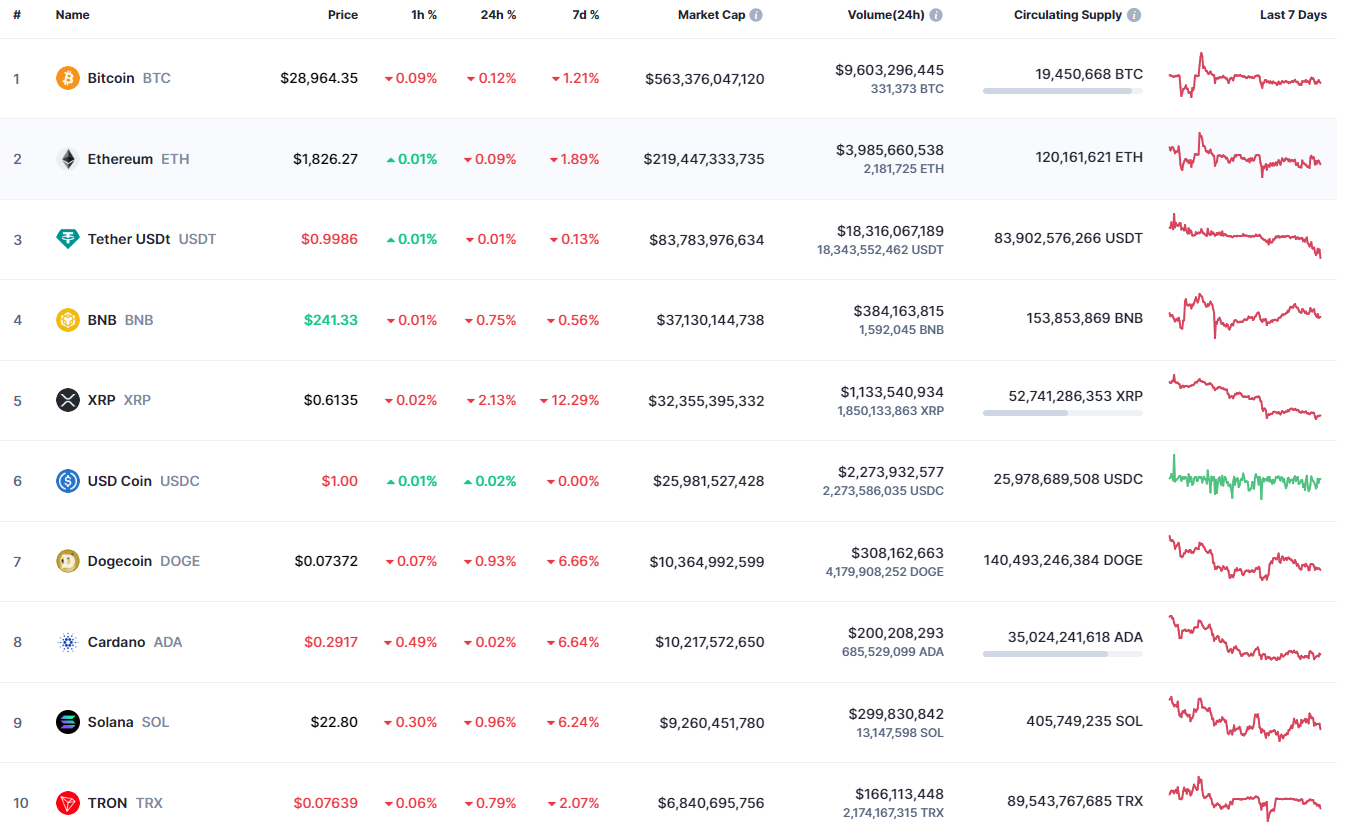Click the XRP coin logo
The width and height of the screenshot is (1367, 832).
point(66,400)
